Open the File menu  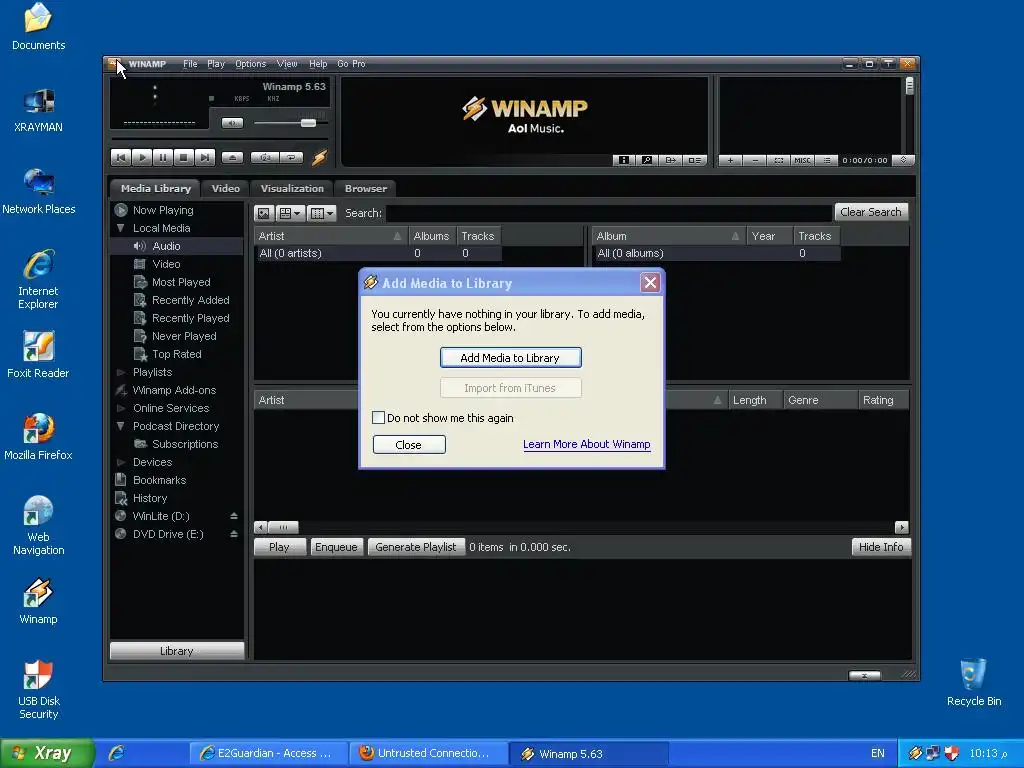click(x=190, y=63)
